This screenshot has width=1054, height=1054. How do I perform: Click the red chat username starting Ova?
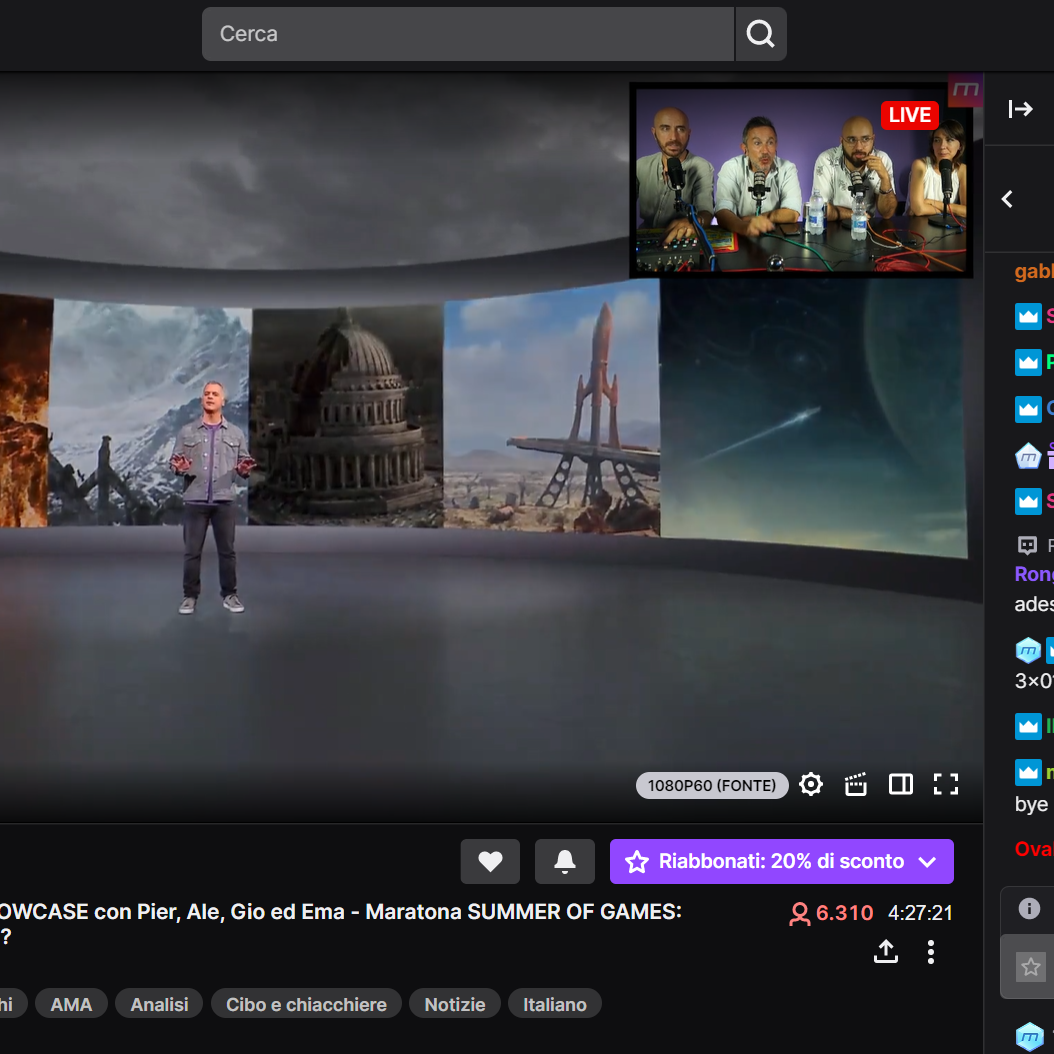1034,849
